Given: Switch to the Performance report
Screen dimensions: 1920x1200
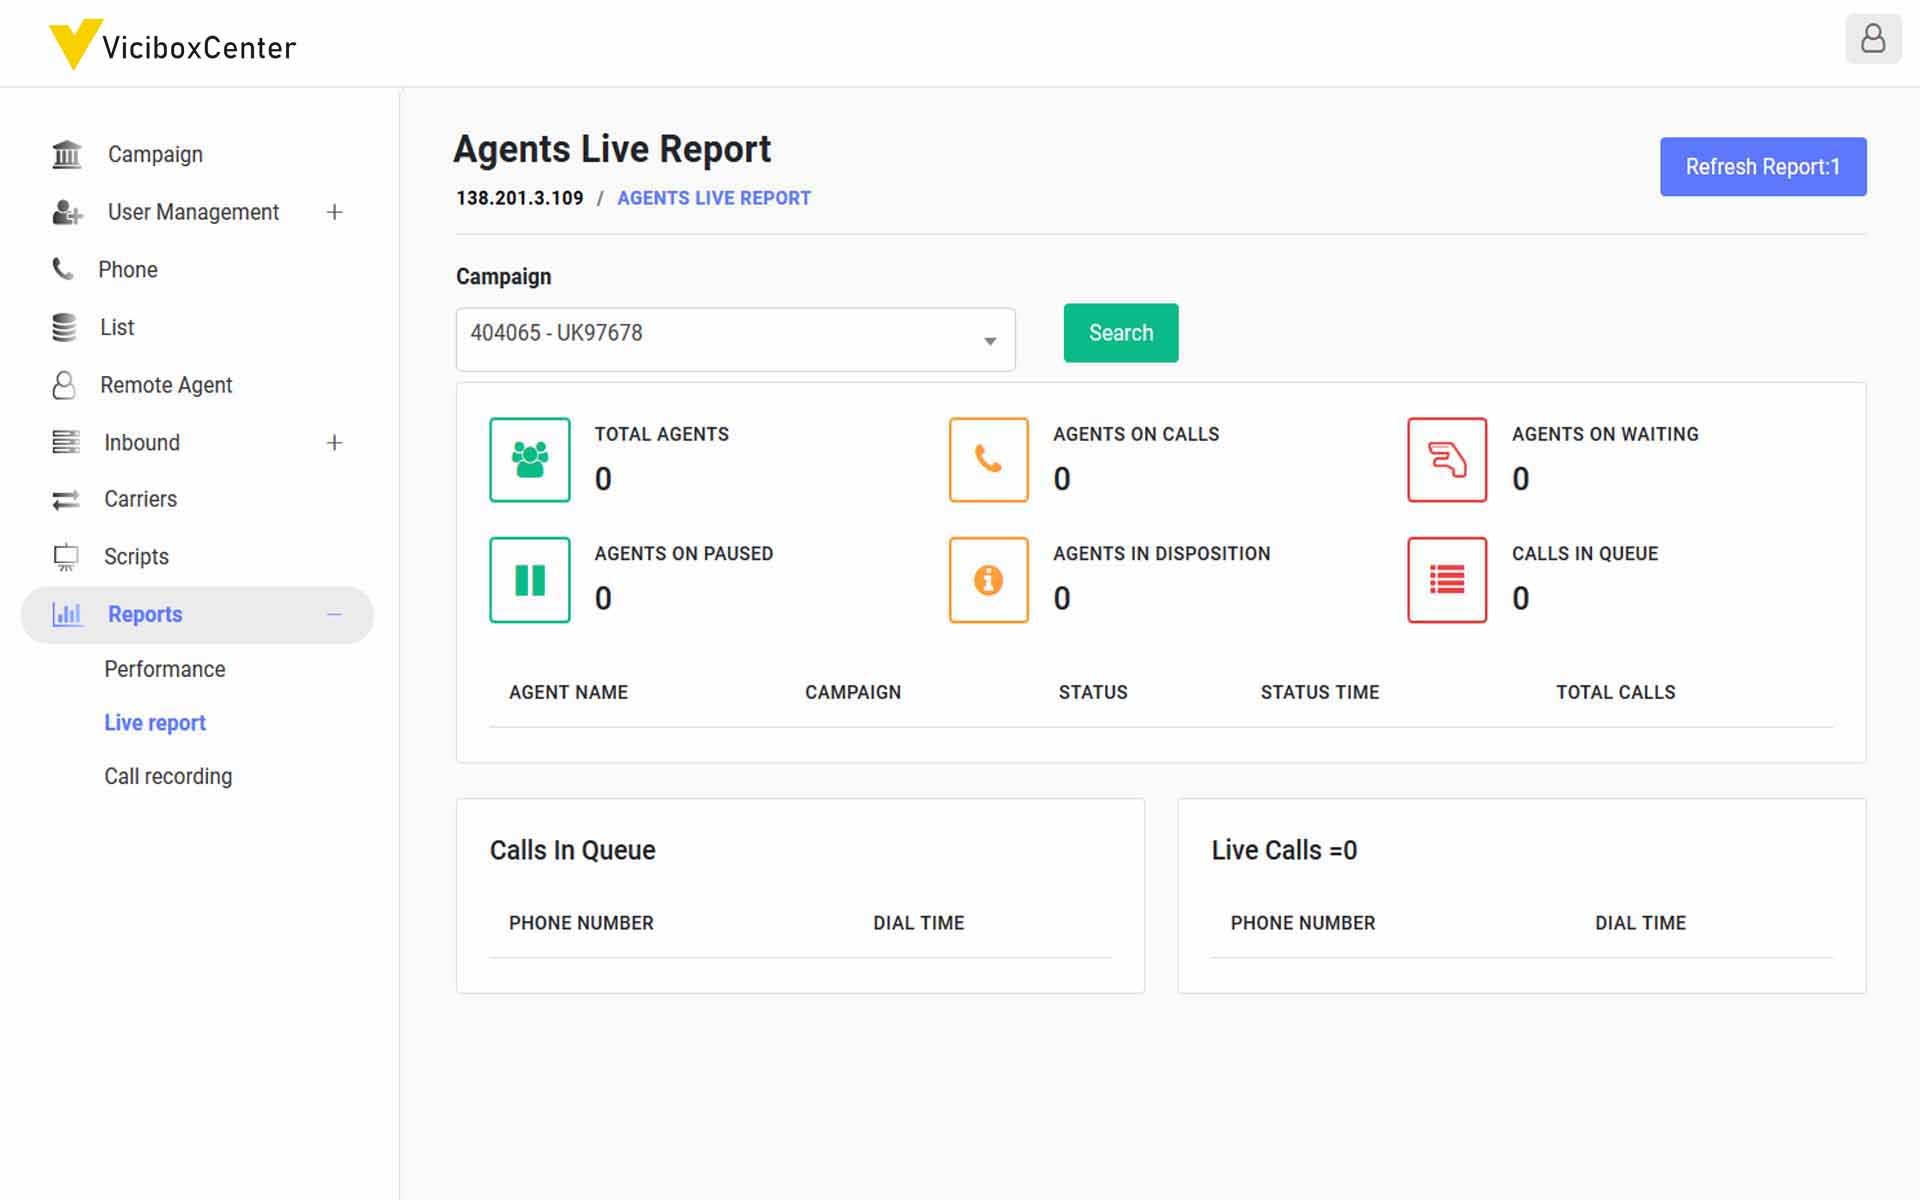Looking at the screenshot, I should (x=165, y=669).
